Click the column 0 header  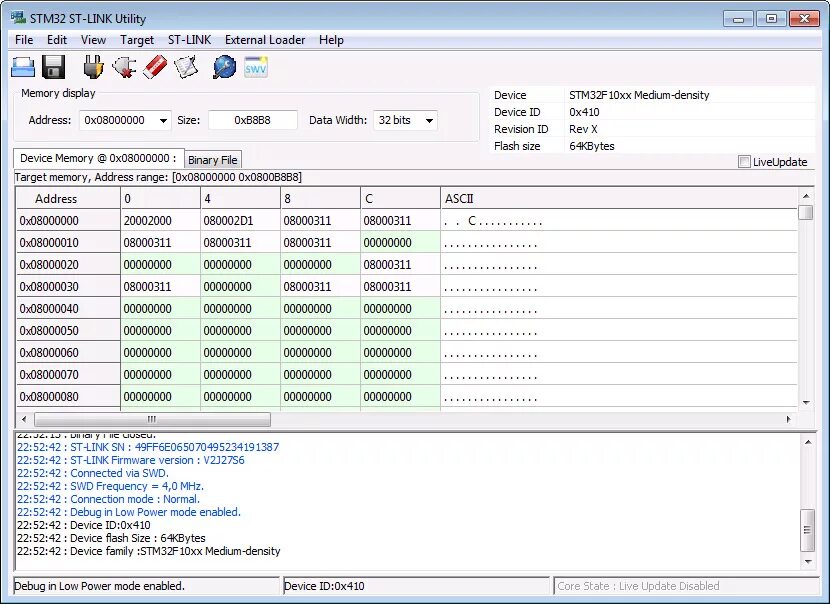[x=160, y=199]
